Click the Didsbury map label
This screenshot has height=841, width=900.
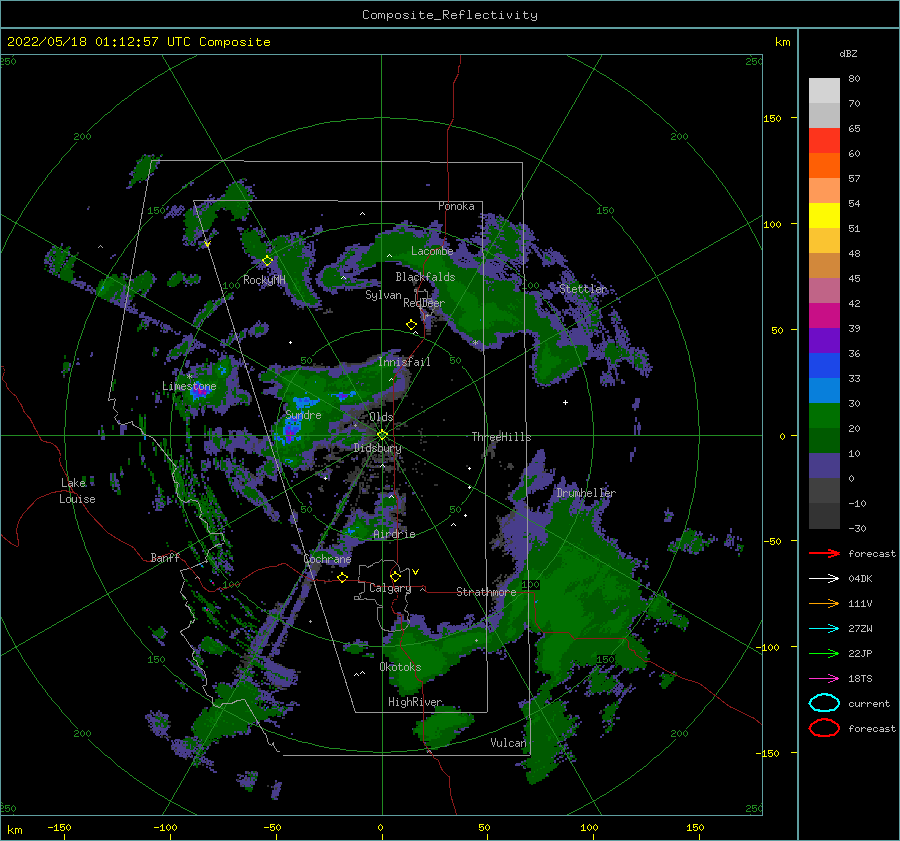click(378, 448)
